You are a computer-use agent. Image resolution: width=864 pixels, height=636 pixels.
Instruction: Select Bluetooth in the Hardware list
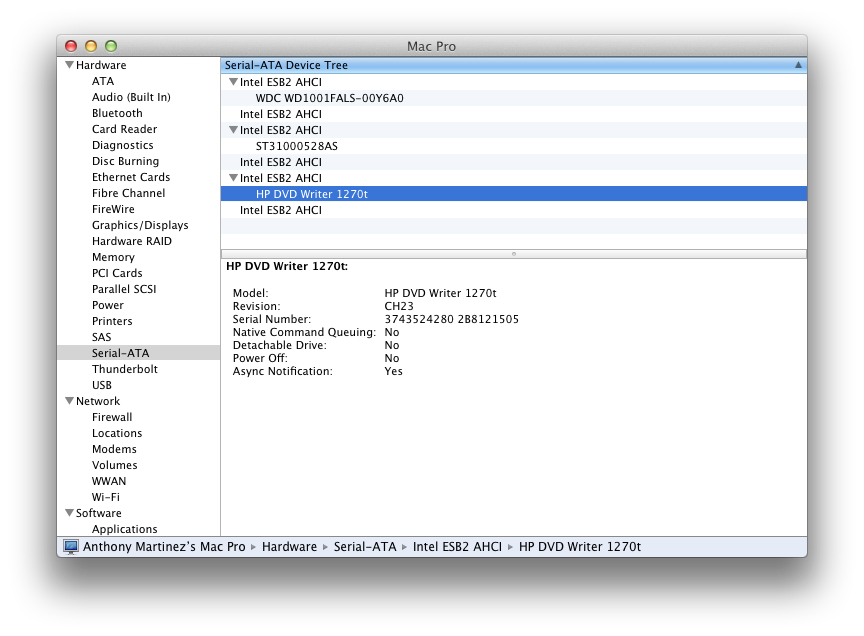click(117, 113)
